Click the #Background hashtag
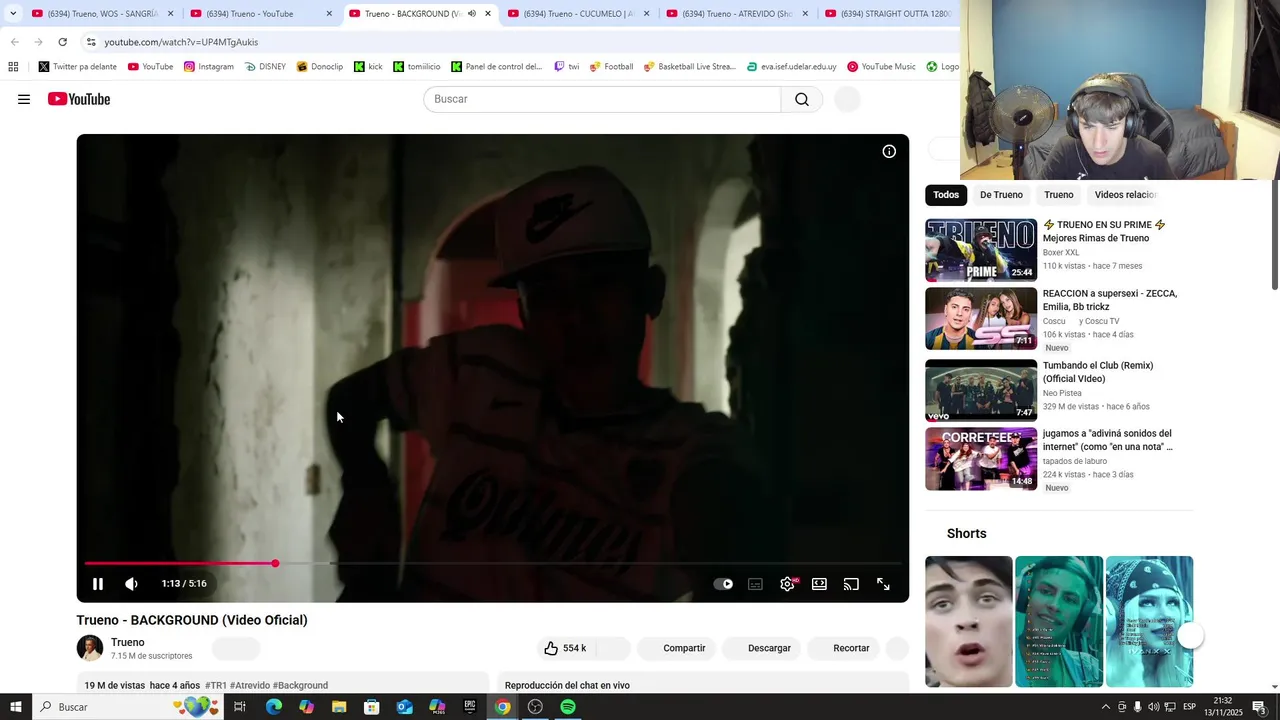The width and height of the screenshot is (1280, 720). (300, 685)
